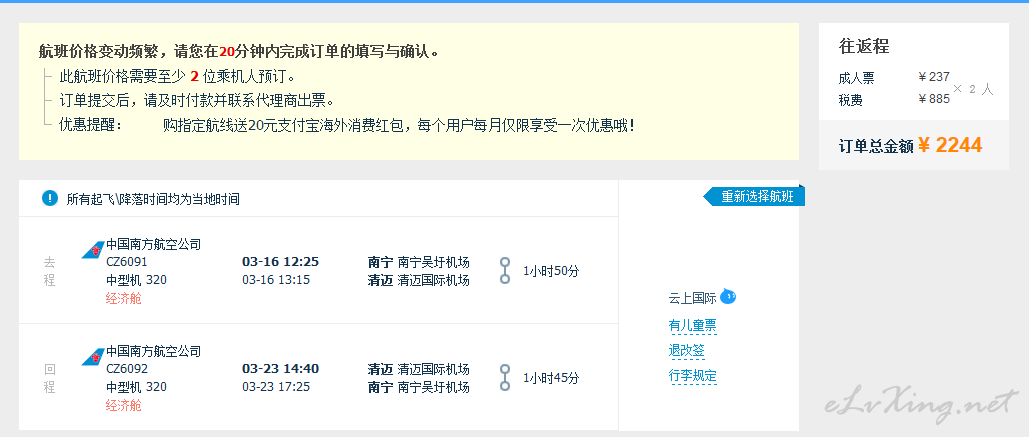Image resolution: width=1029 pixels, height=437 pixels.
Task: Open the 行李规定 baggage link
Action: (692, 376)
